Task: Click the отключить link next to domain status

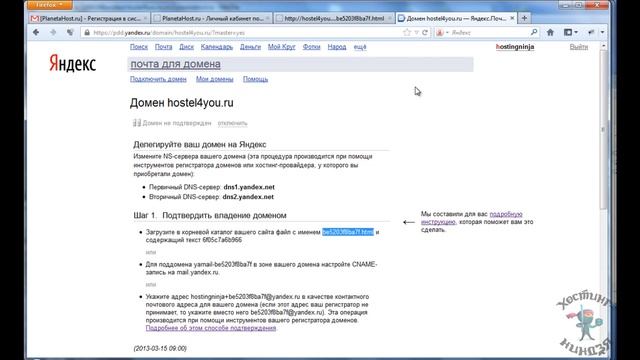Action: (x=233, y=123)
